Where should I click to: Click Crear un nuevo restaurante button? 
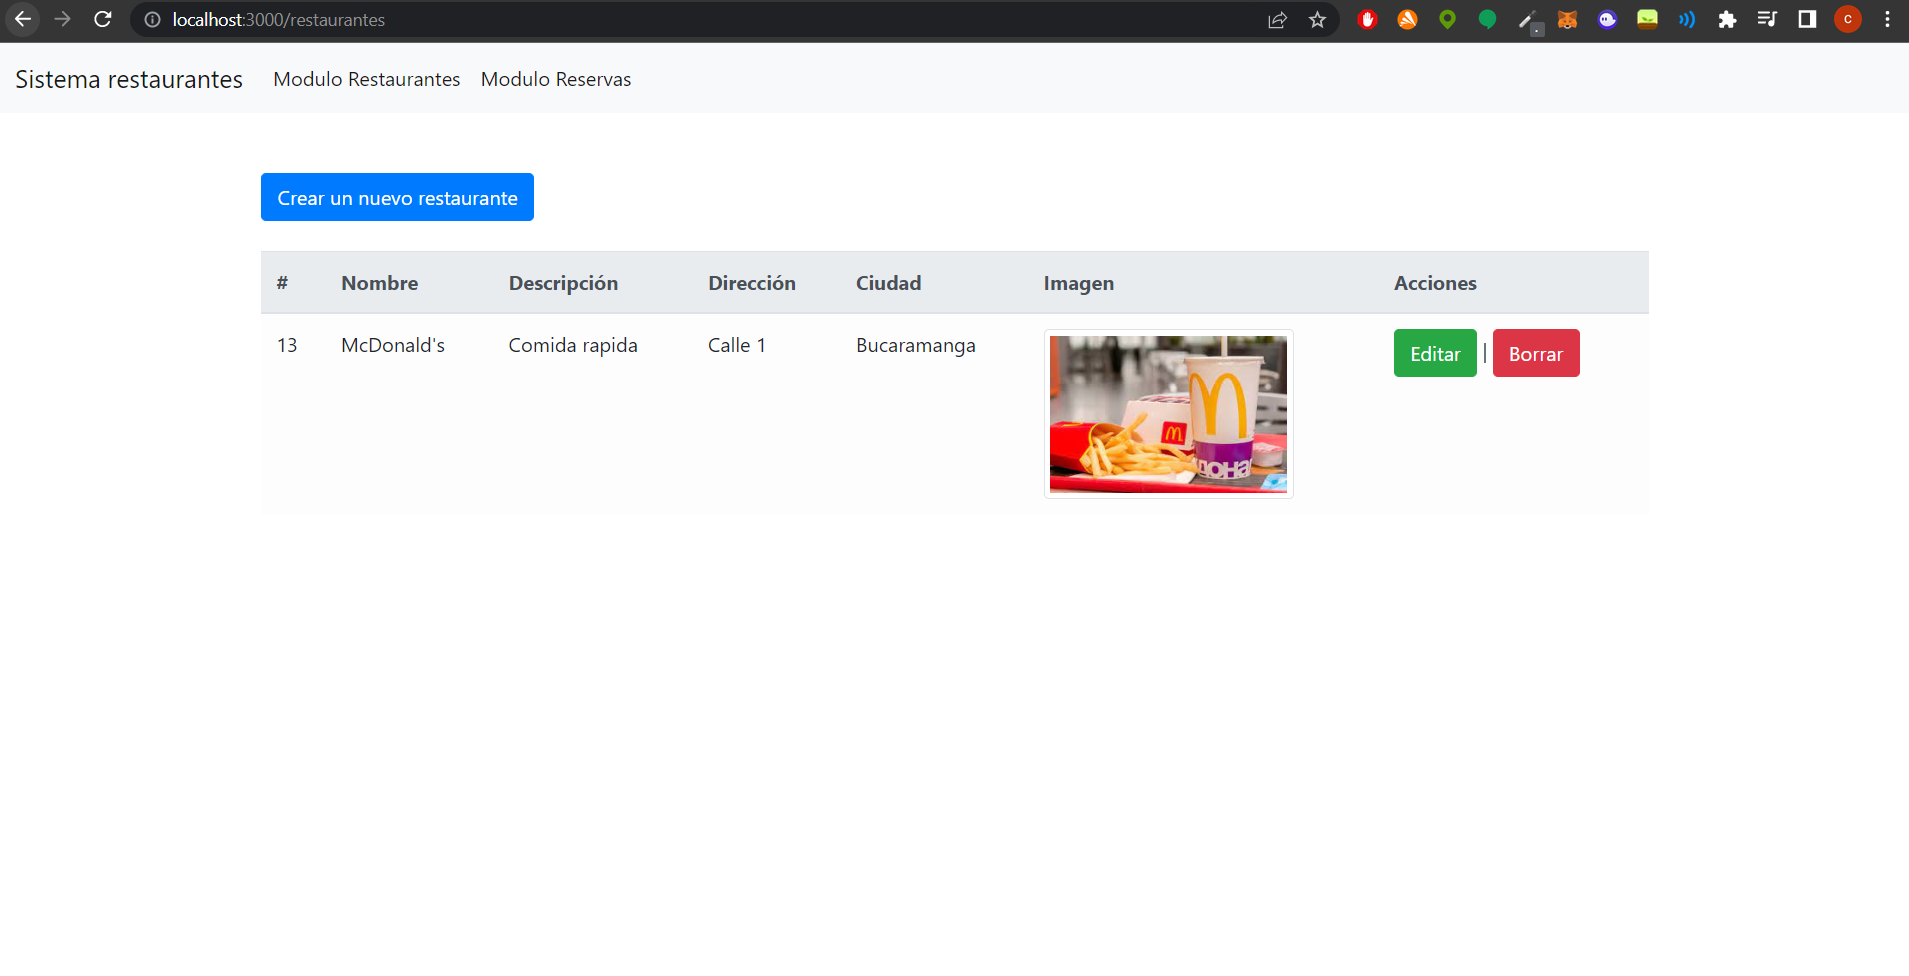397,197
